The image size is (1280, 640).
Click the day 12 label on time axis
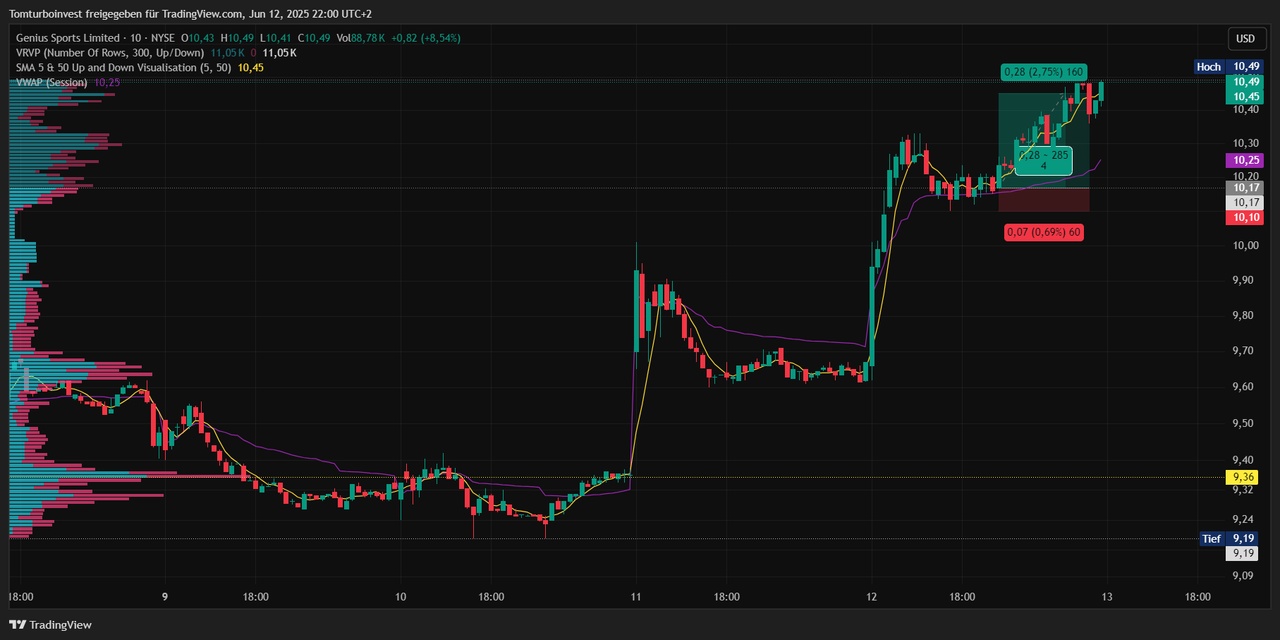(x=871, y=597)
